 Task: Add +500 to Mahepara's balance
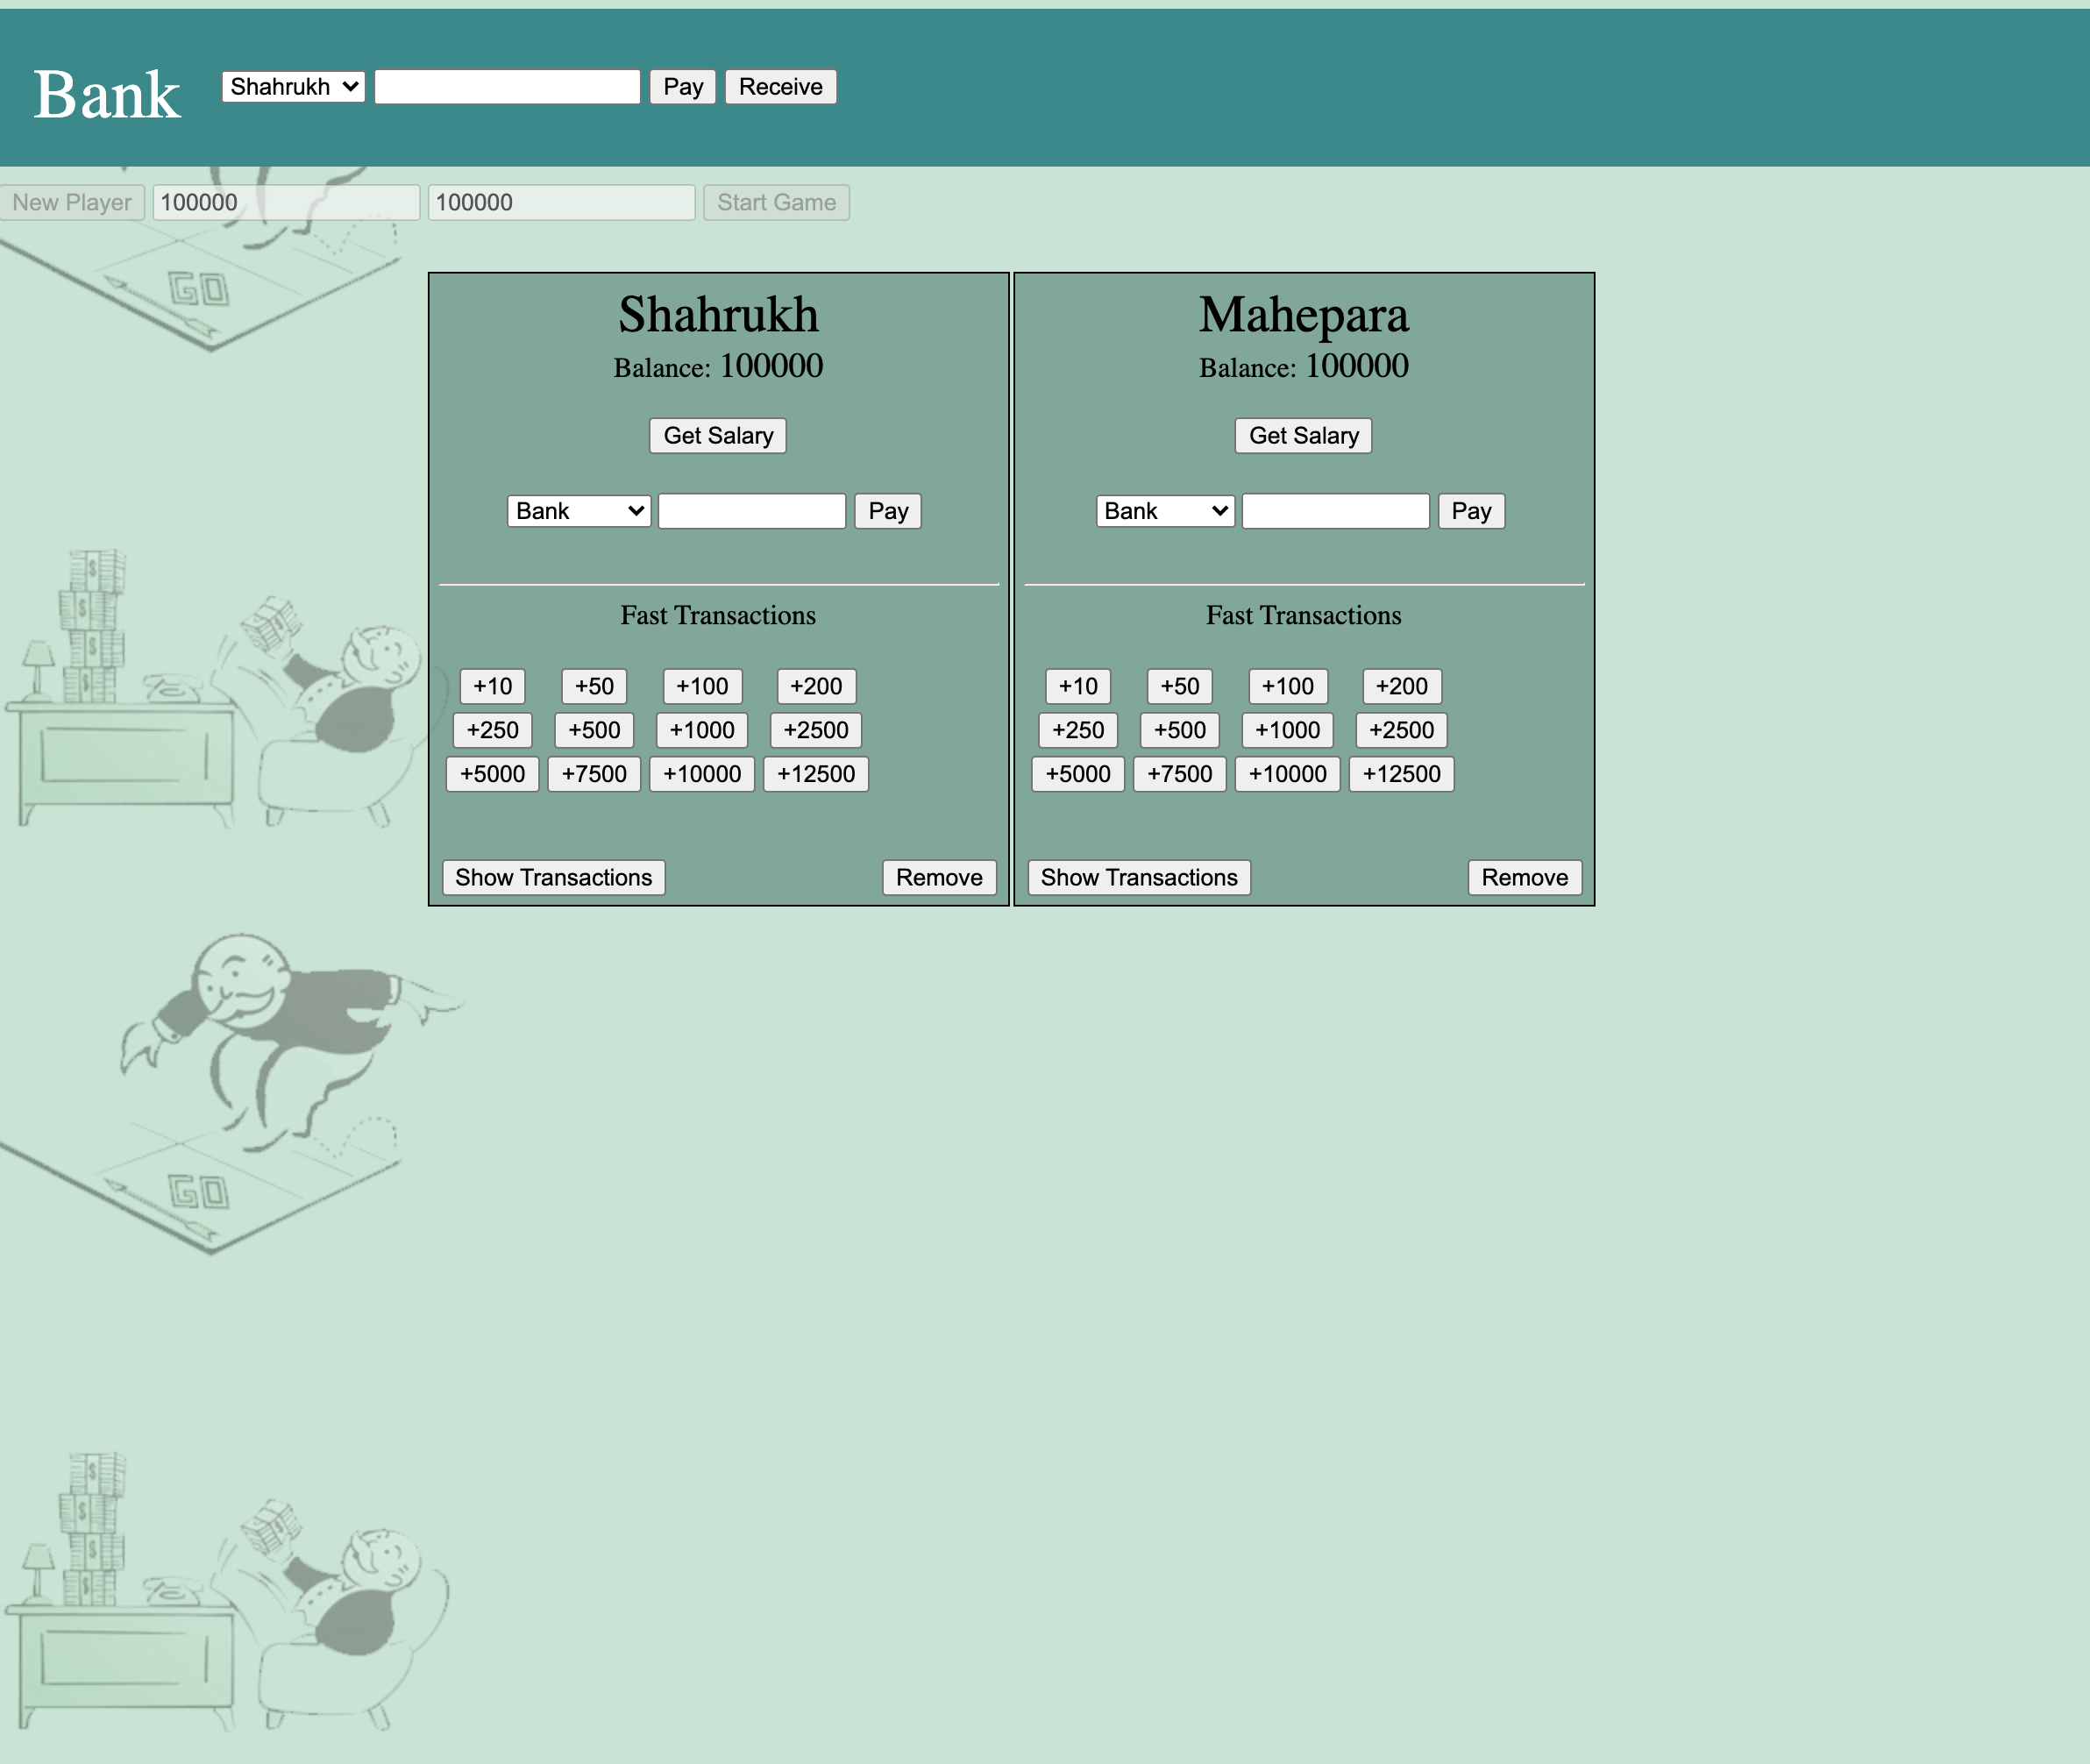click(x=1179, y=730)
